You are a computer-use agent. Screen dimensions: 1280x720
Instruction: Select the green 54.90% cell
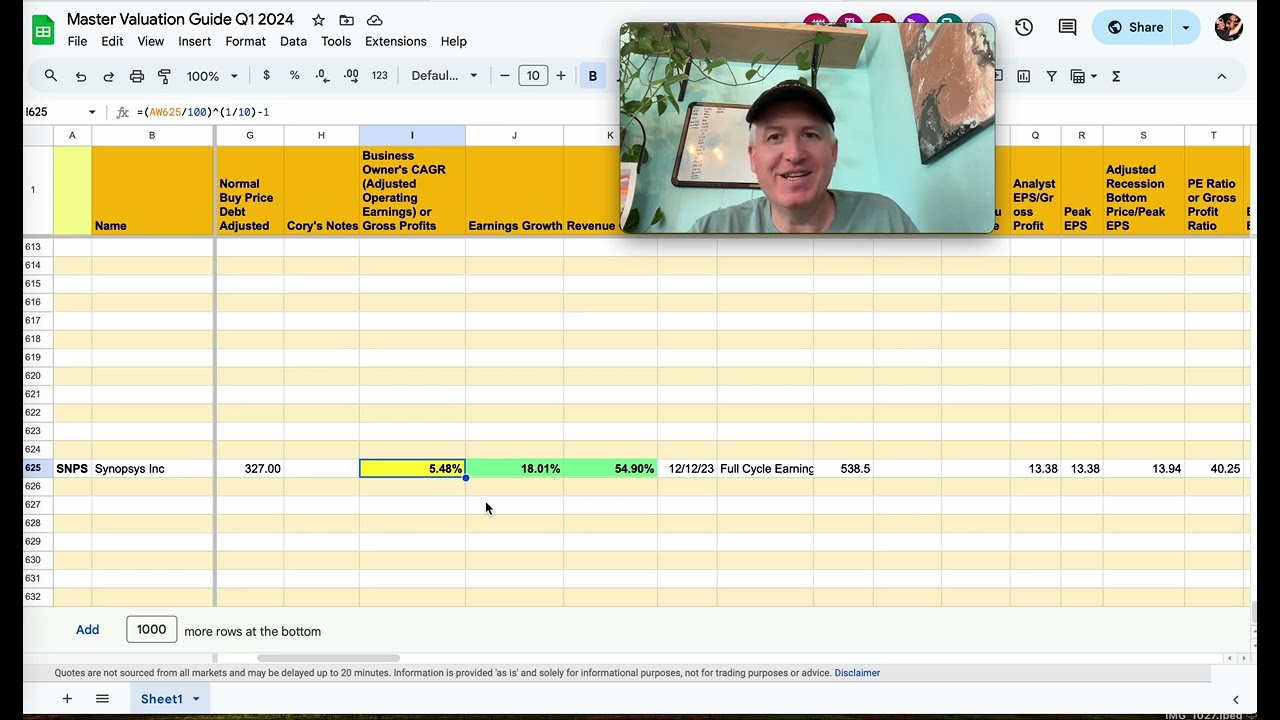tap(610, 468)
